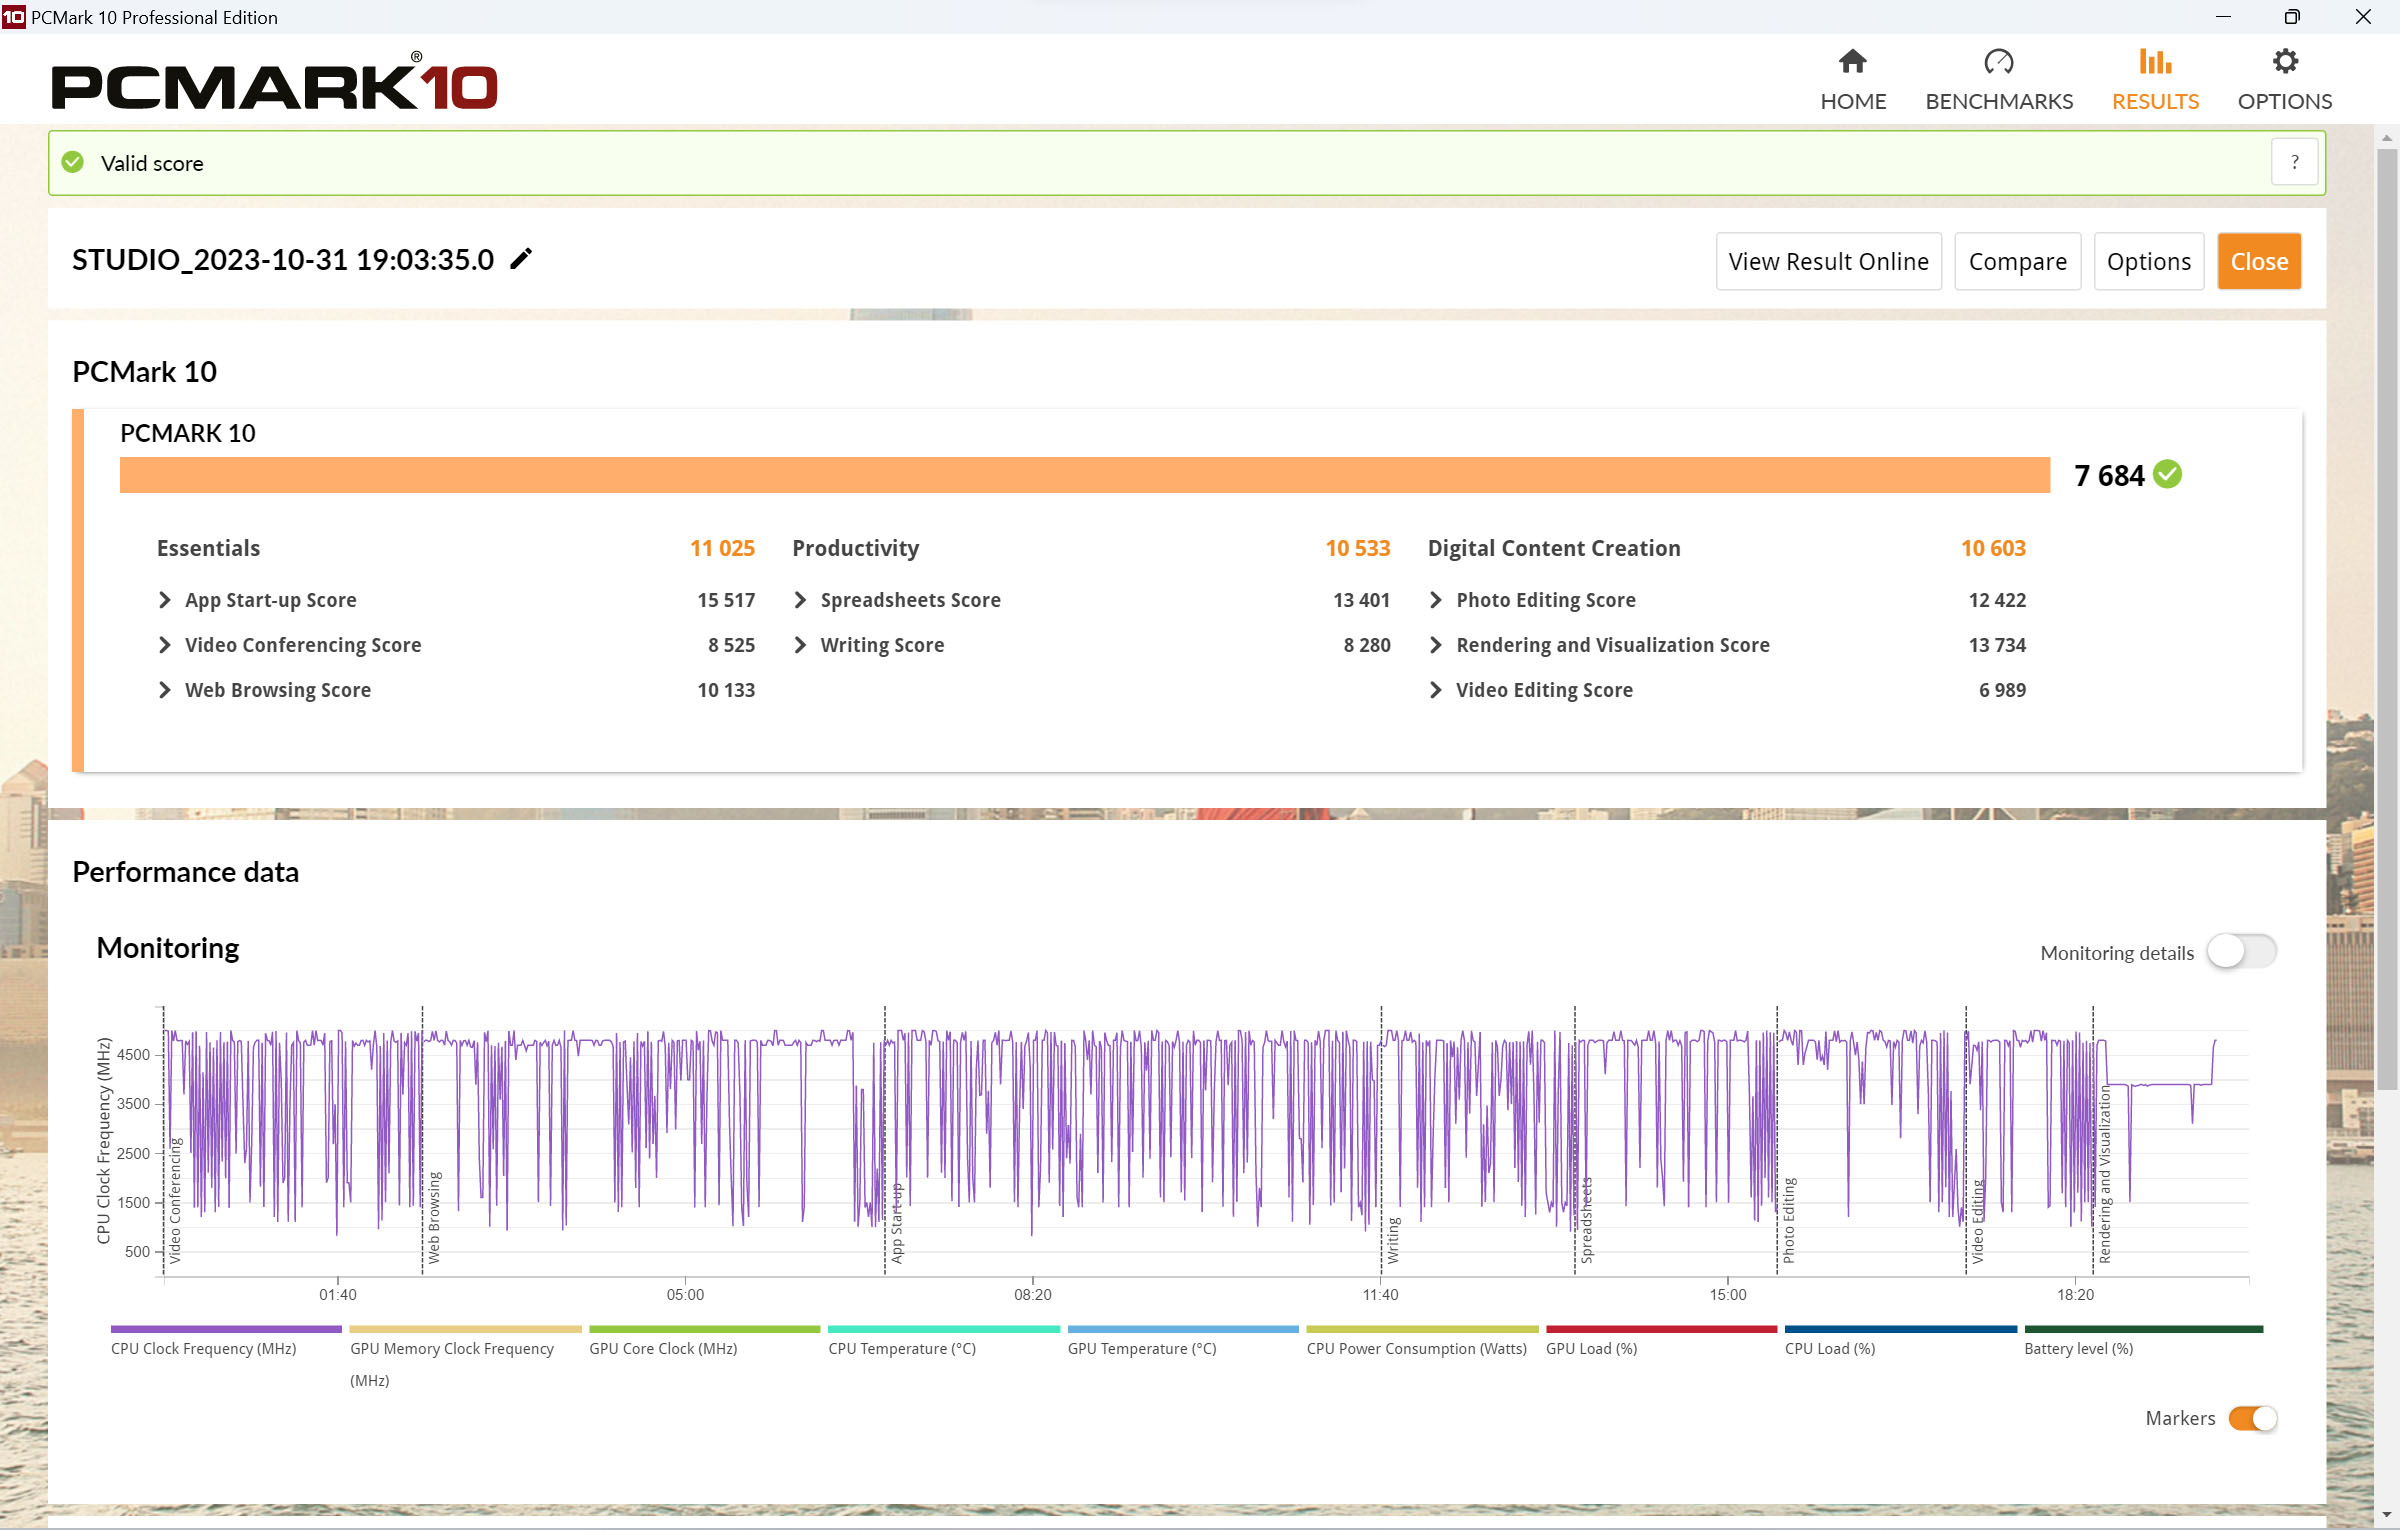
Task: Expand the Web Browsing Score chevron
Action: click(166, 690)
